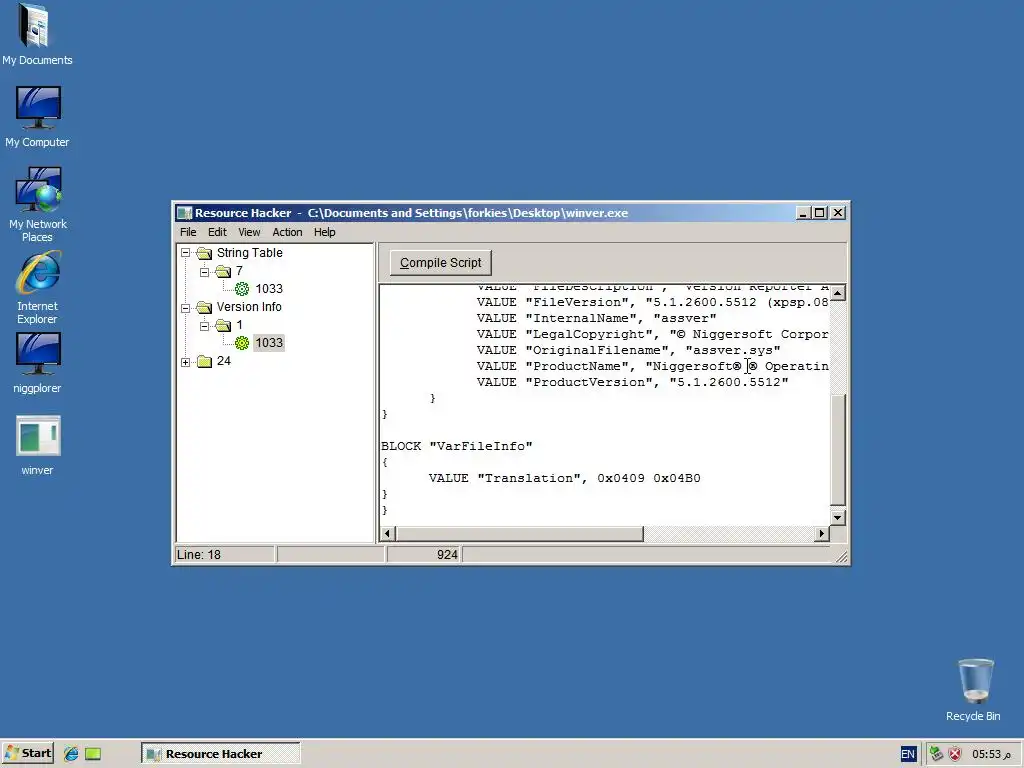Click gear icon of 1033 under Version Info
This screenshot has height=768, width=1024.
click(242, 343)
